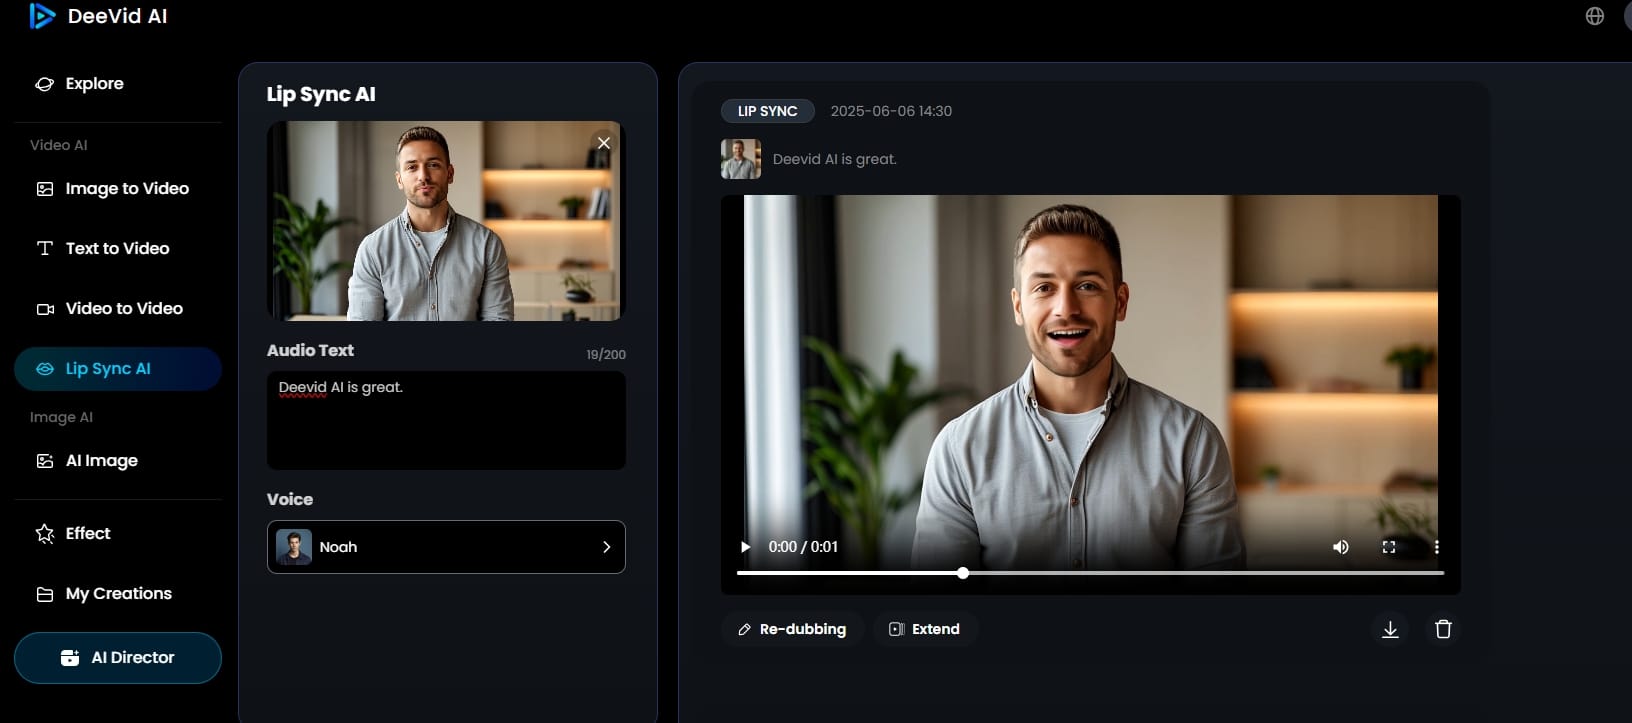1632x723 pixels.
Task: Click the small avatar next to prompt text
Action: pyautogui.click(x=741, y=159)
